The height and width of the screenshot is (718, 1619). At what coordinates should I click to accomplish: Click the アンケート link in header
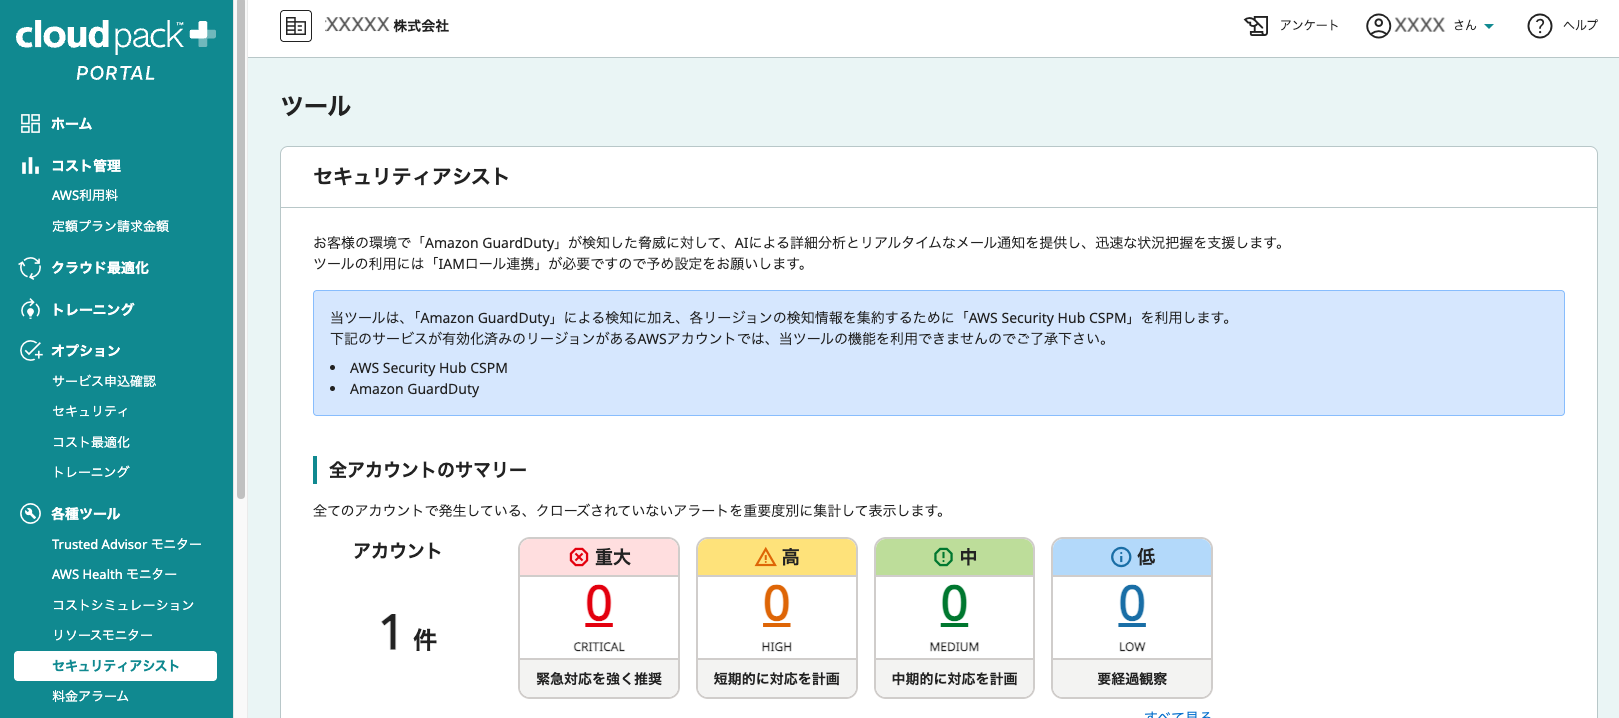point(1309,25)
